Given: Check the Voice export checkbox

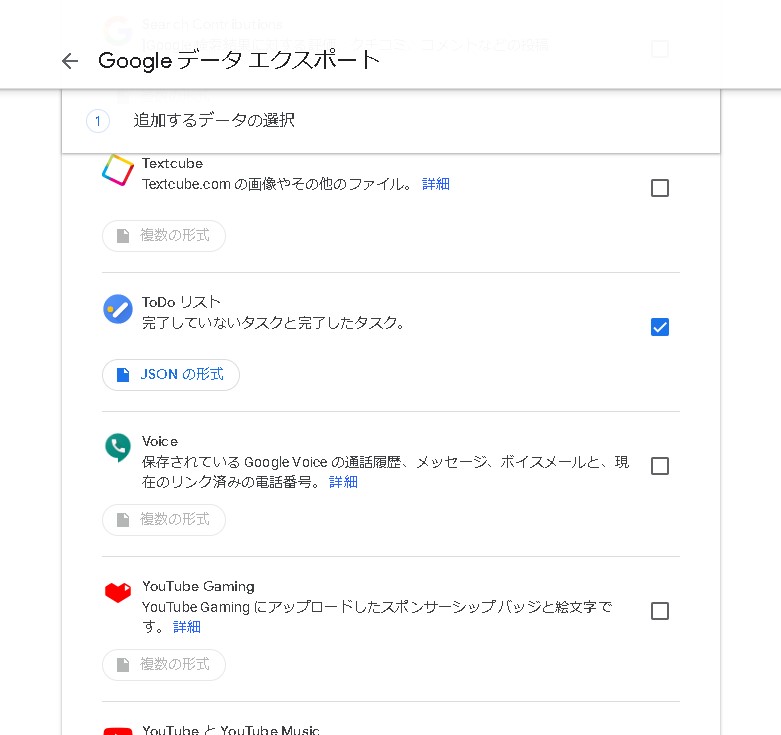Looking at the screenshot, I should coord(660,466).
